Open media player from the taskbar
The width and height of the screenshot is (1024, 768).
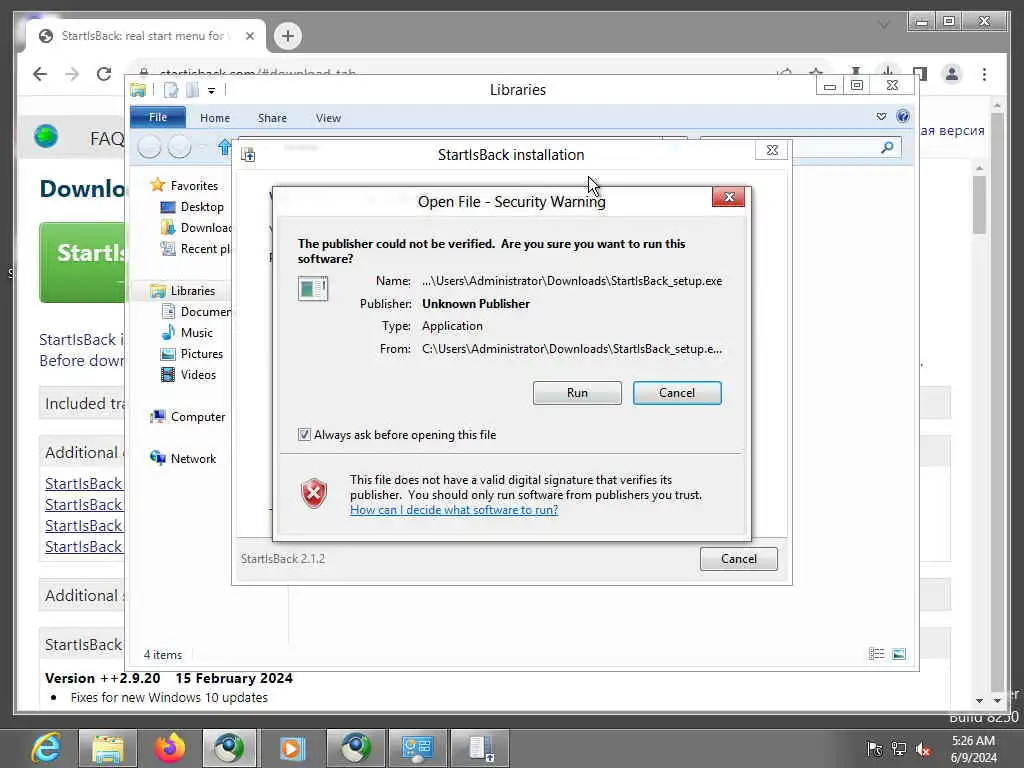[x=292, y=748]
